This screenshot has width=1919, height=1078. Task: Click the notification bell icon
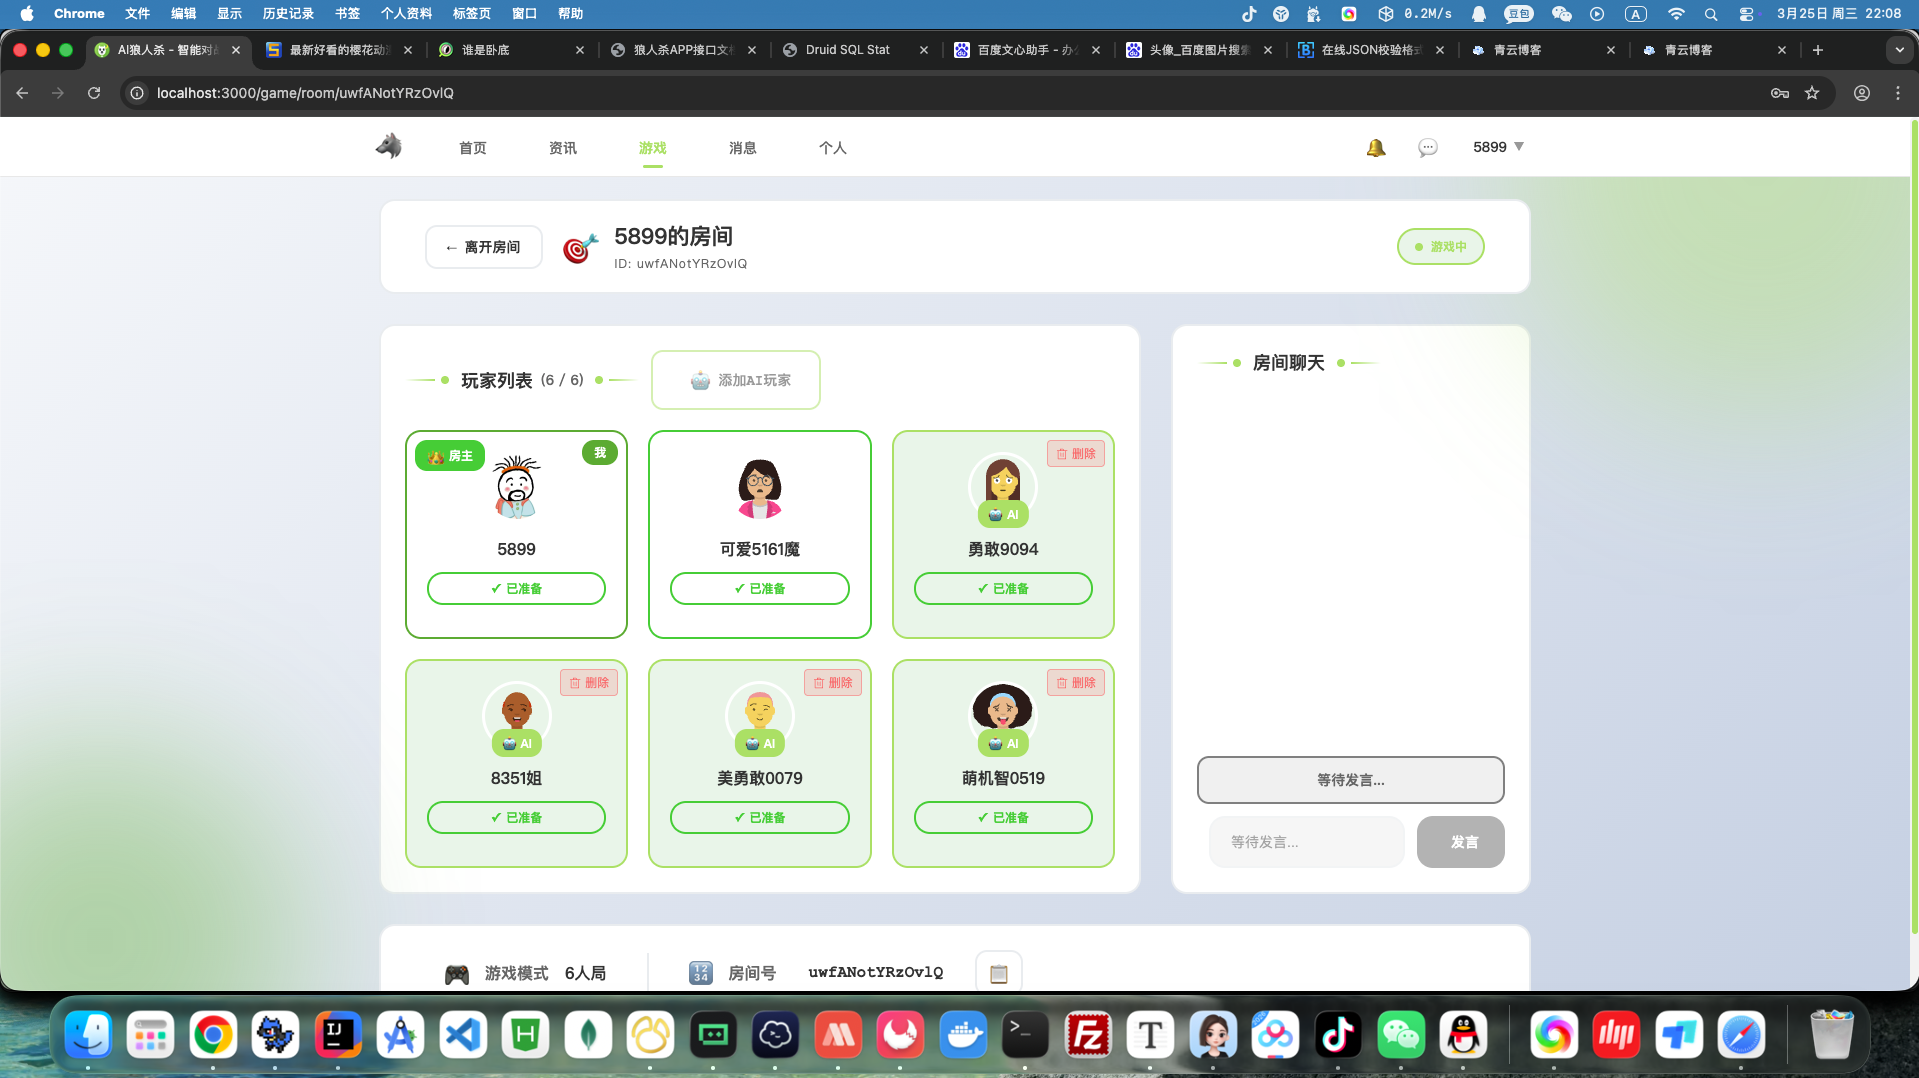coord(1376,148)
